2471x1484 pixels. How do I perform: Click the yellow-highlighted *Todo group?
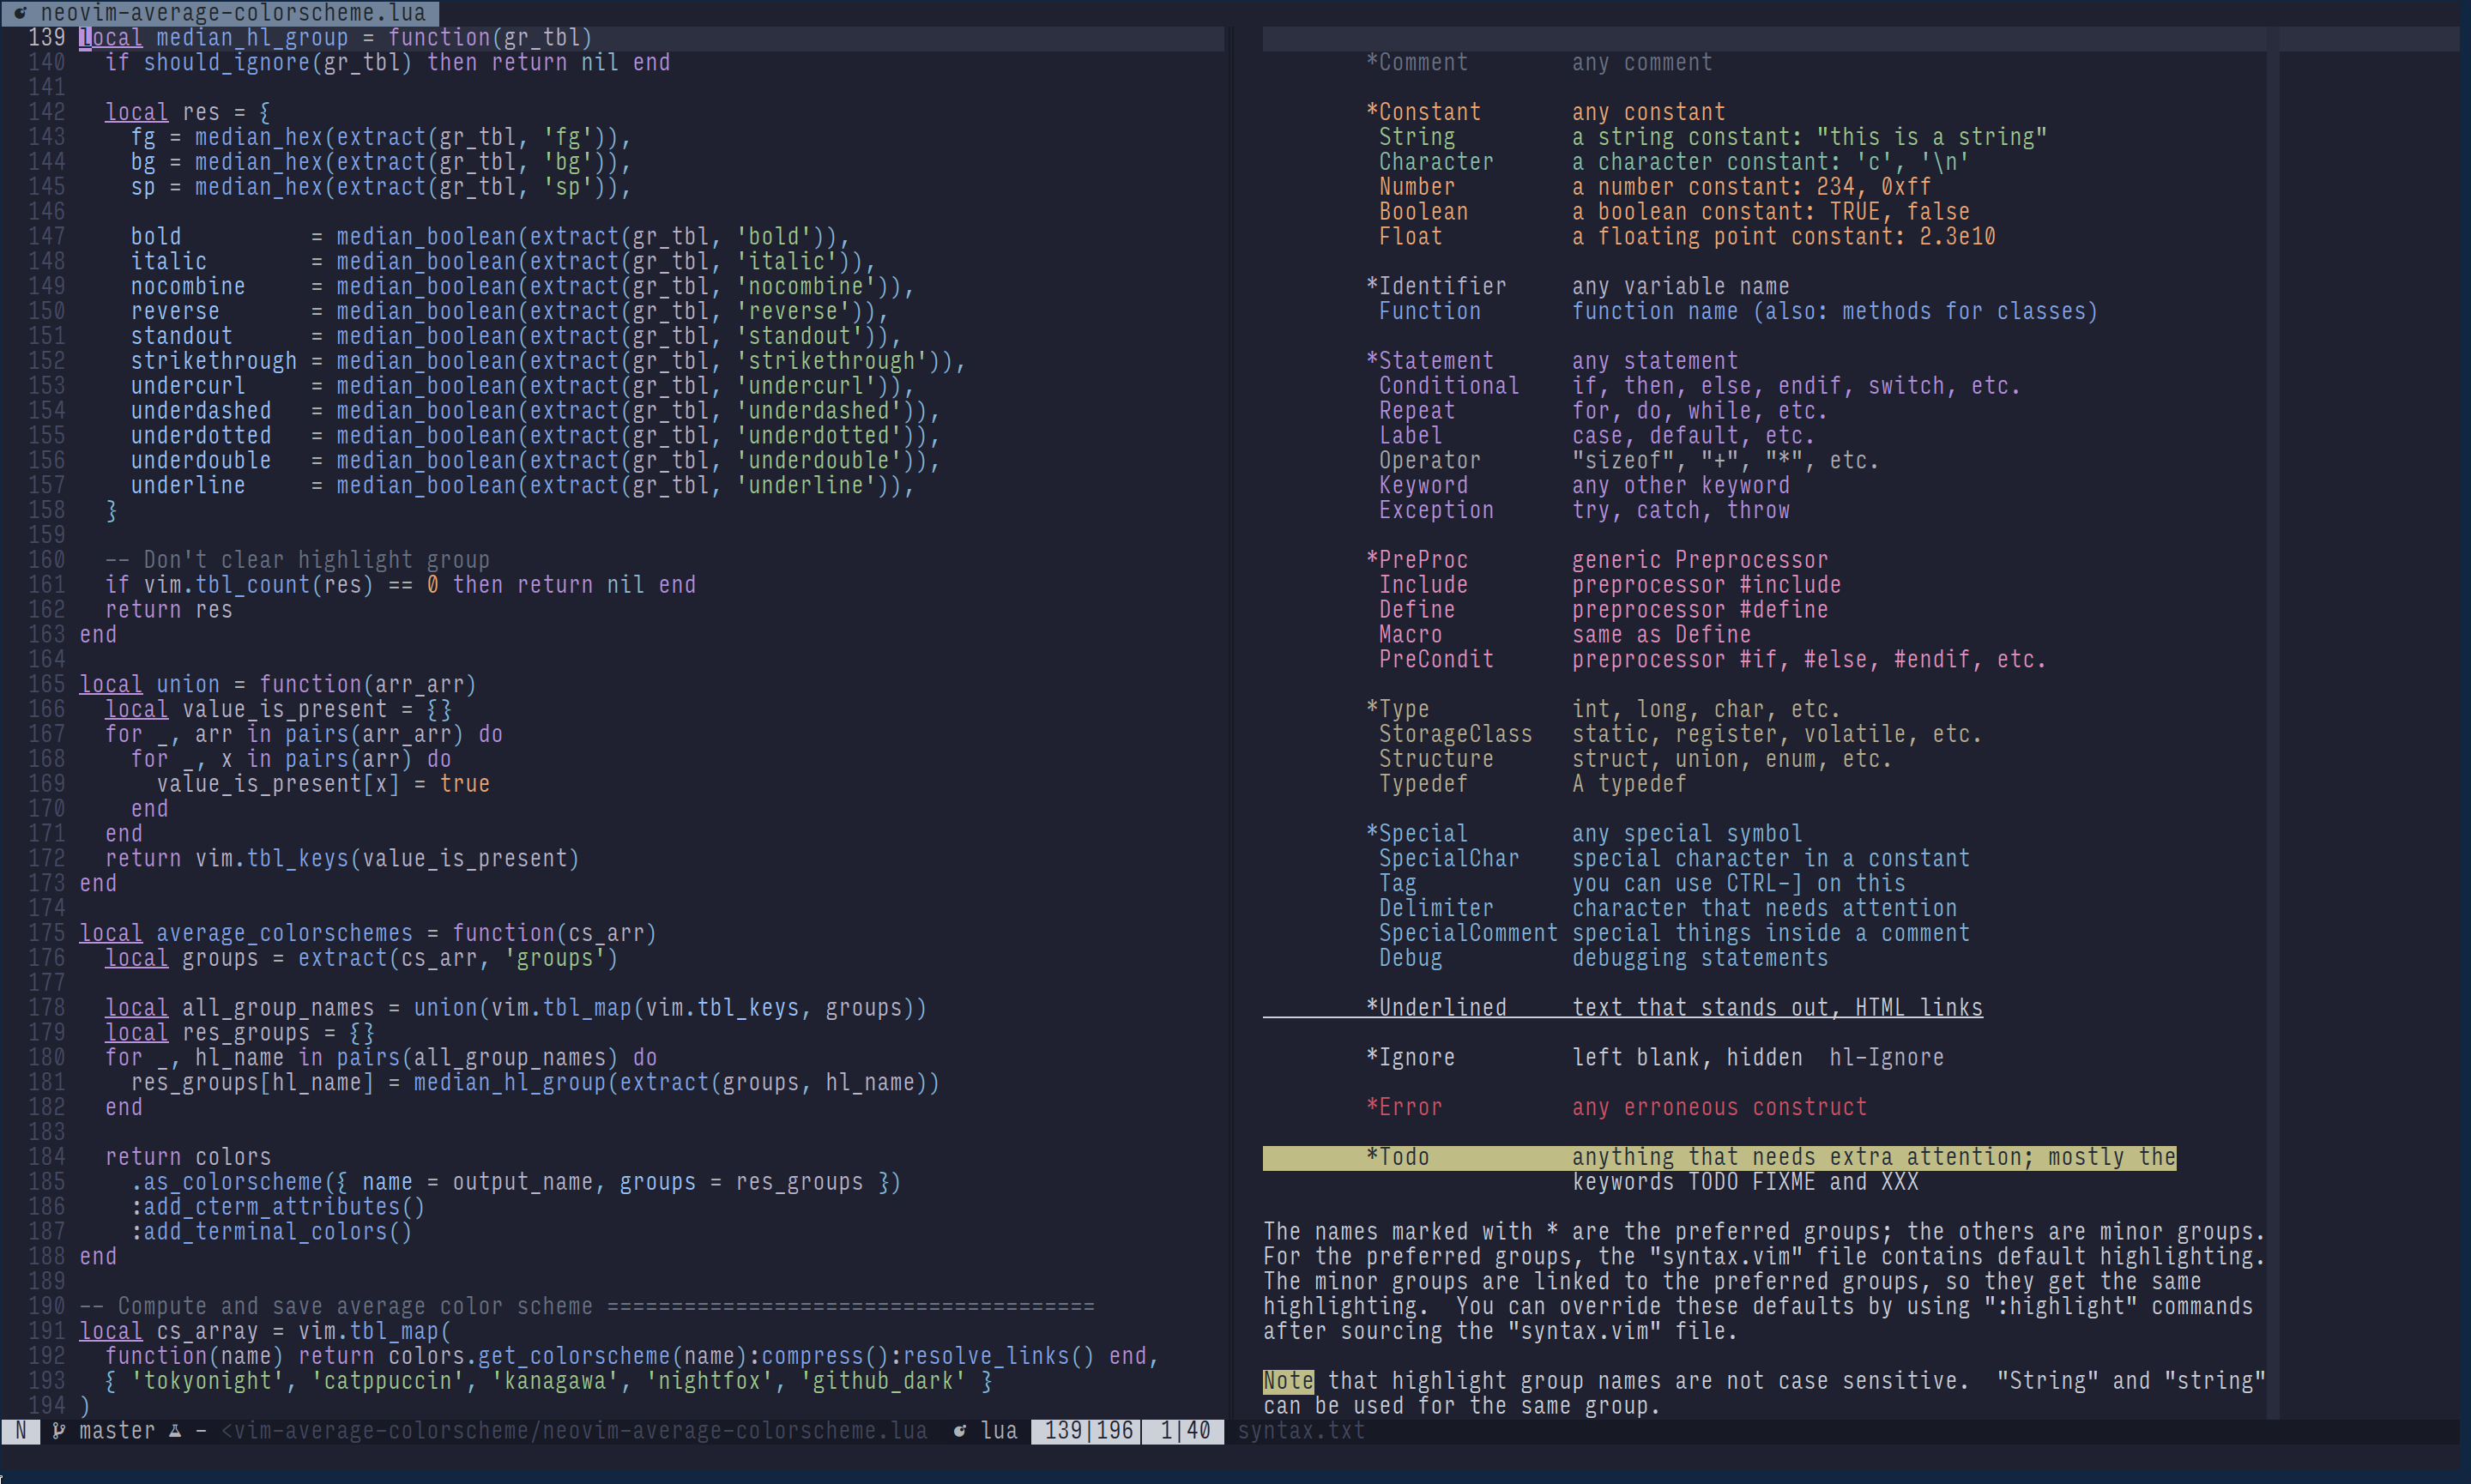tap(1398, 1157)
